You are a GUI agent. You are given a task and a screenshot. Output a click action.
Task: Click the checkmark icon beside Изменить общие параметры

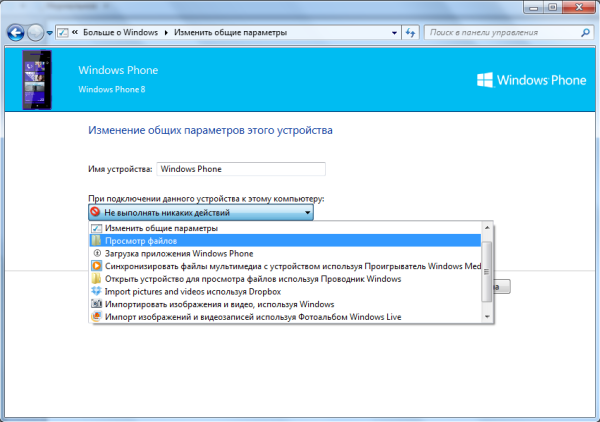(96, 228)
